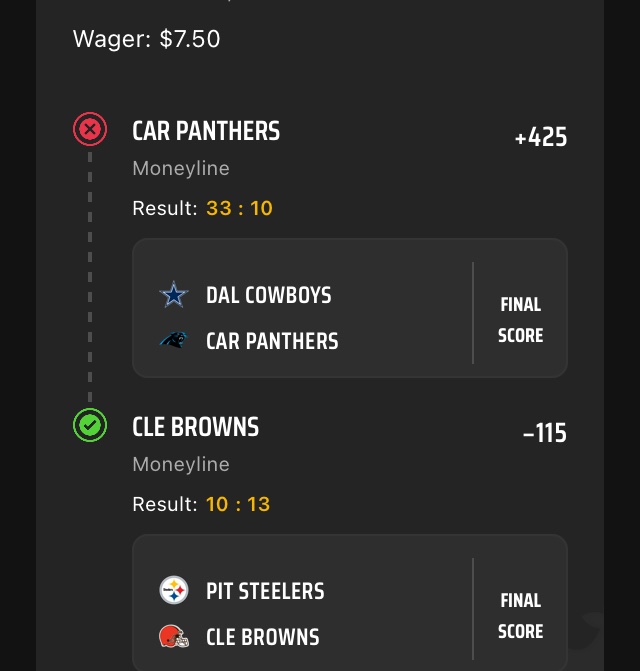The image size is (640, 671).
Task: Tap the -115 odds value
Action: pyautogui.click(x=545, y=434)
